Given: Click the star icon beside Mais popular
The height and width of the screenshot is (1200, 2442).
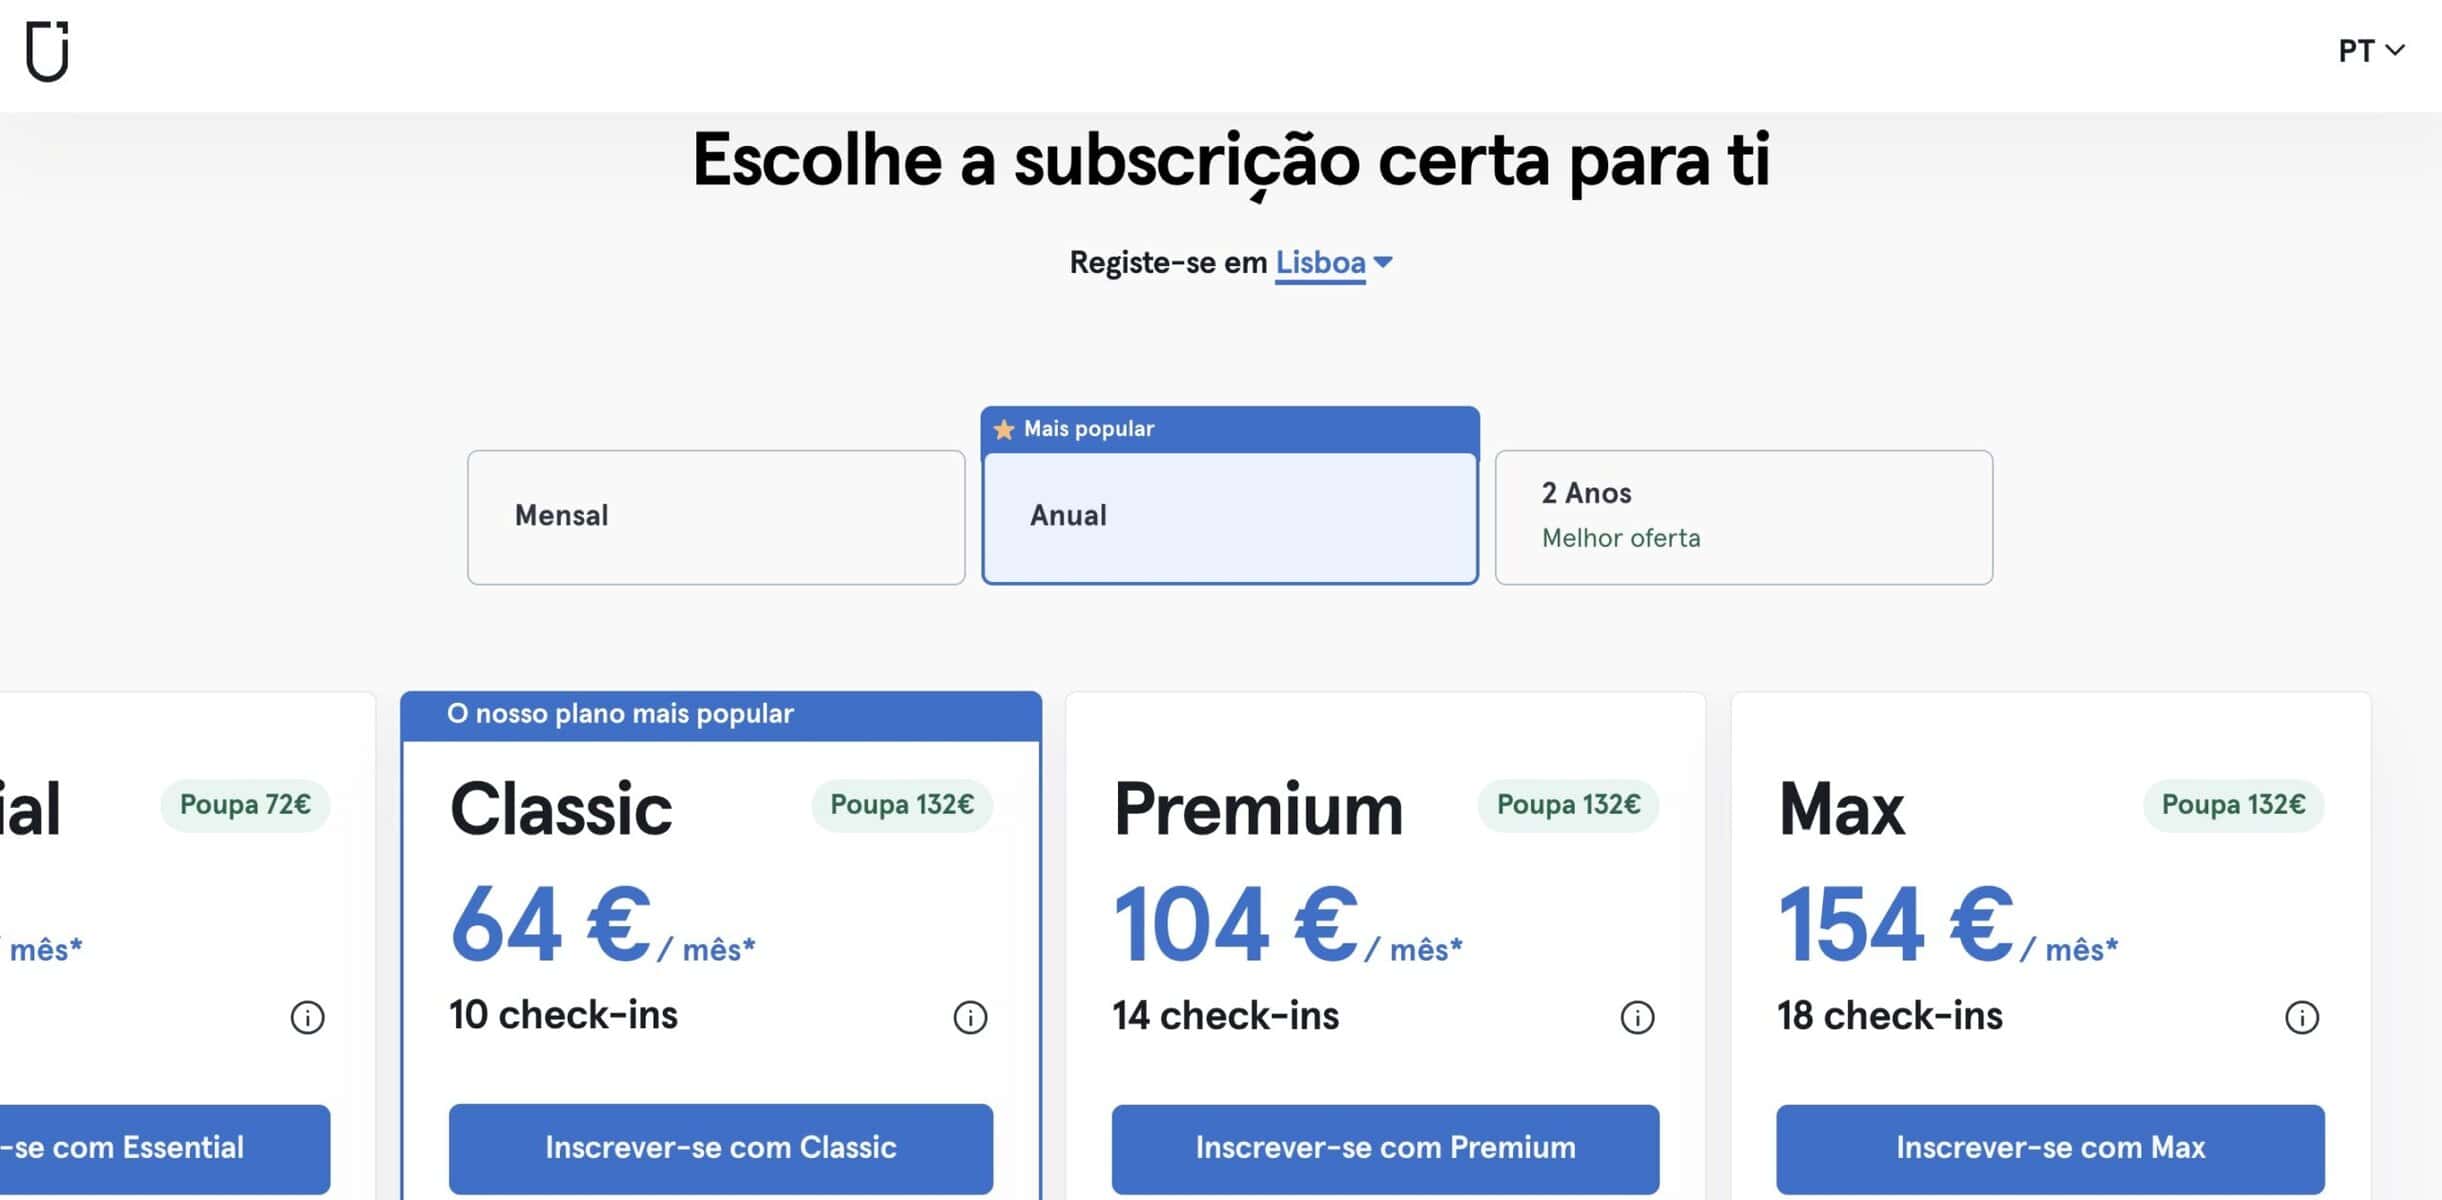Looking at the screenshot, I should (1004, 429).
